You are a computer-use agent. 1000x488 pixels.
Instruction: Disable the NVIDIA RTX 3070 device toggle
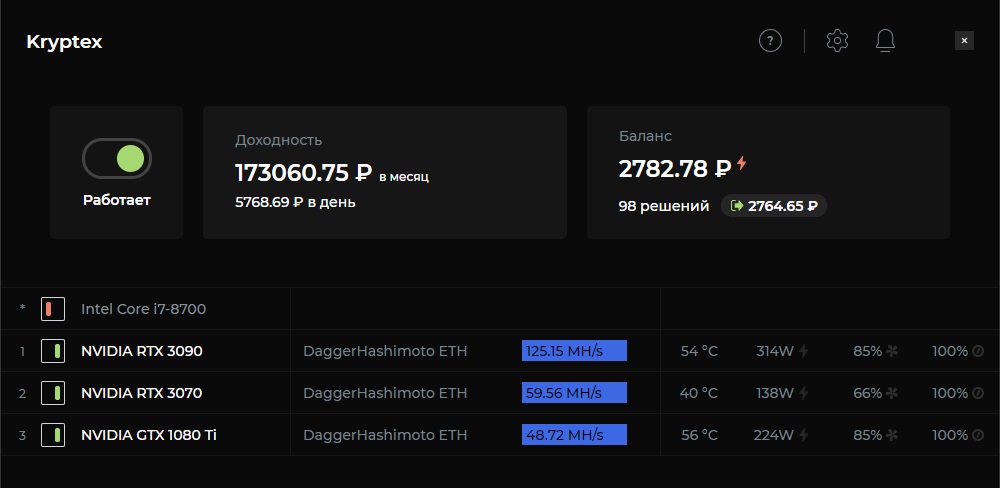(x=53, y=393)
